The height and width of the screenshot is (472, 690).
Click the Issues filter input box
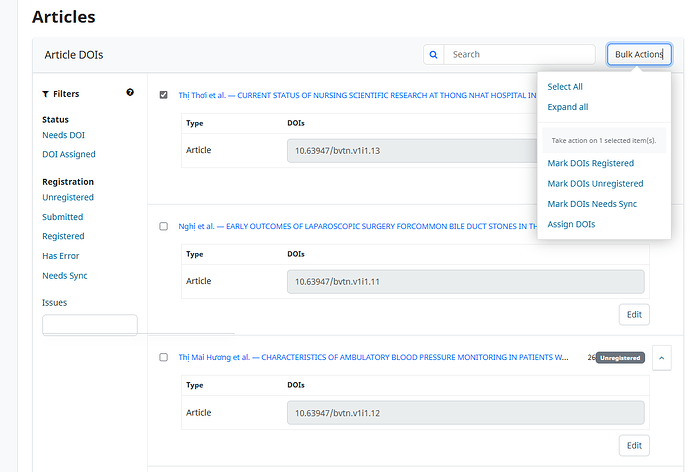click(90, 325)
